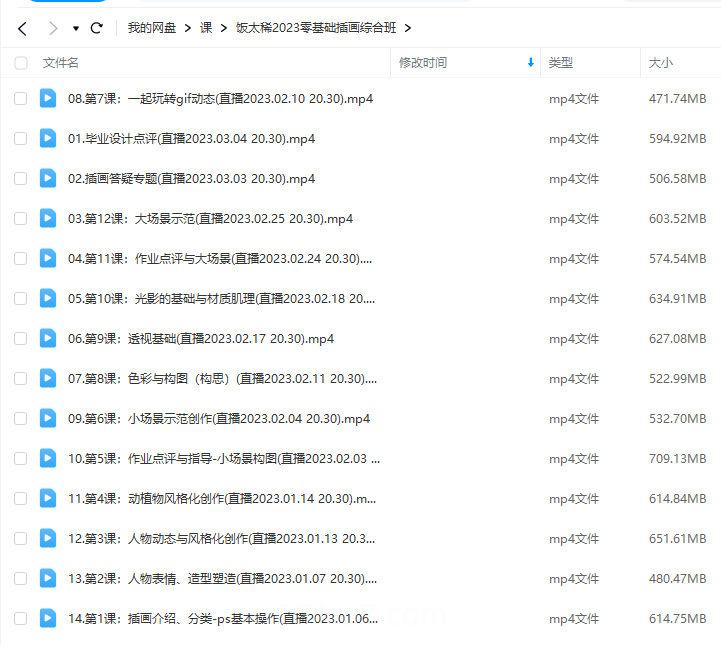Toggle sort direction arrow on 修改时间 column

point(530,63)
